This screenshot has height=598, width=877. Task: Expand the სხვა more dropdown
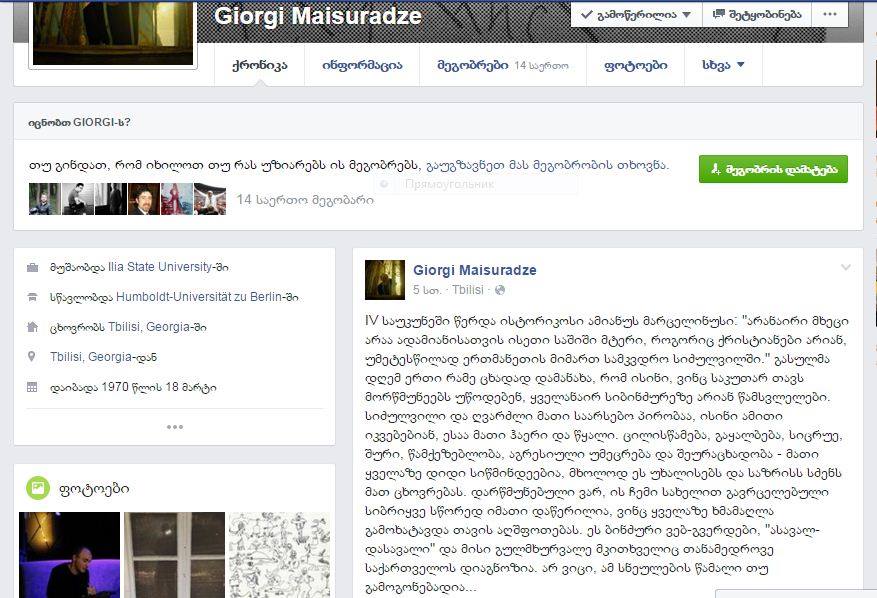click(723, 65)
